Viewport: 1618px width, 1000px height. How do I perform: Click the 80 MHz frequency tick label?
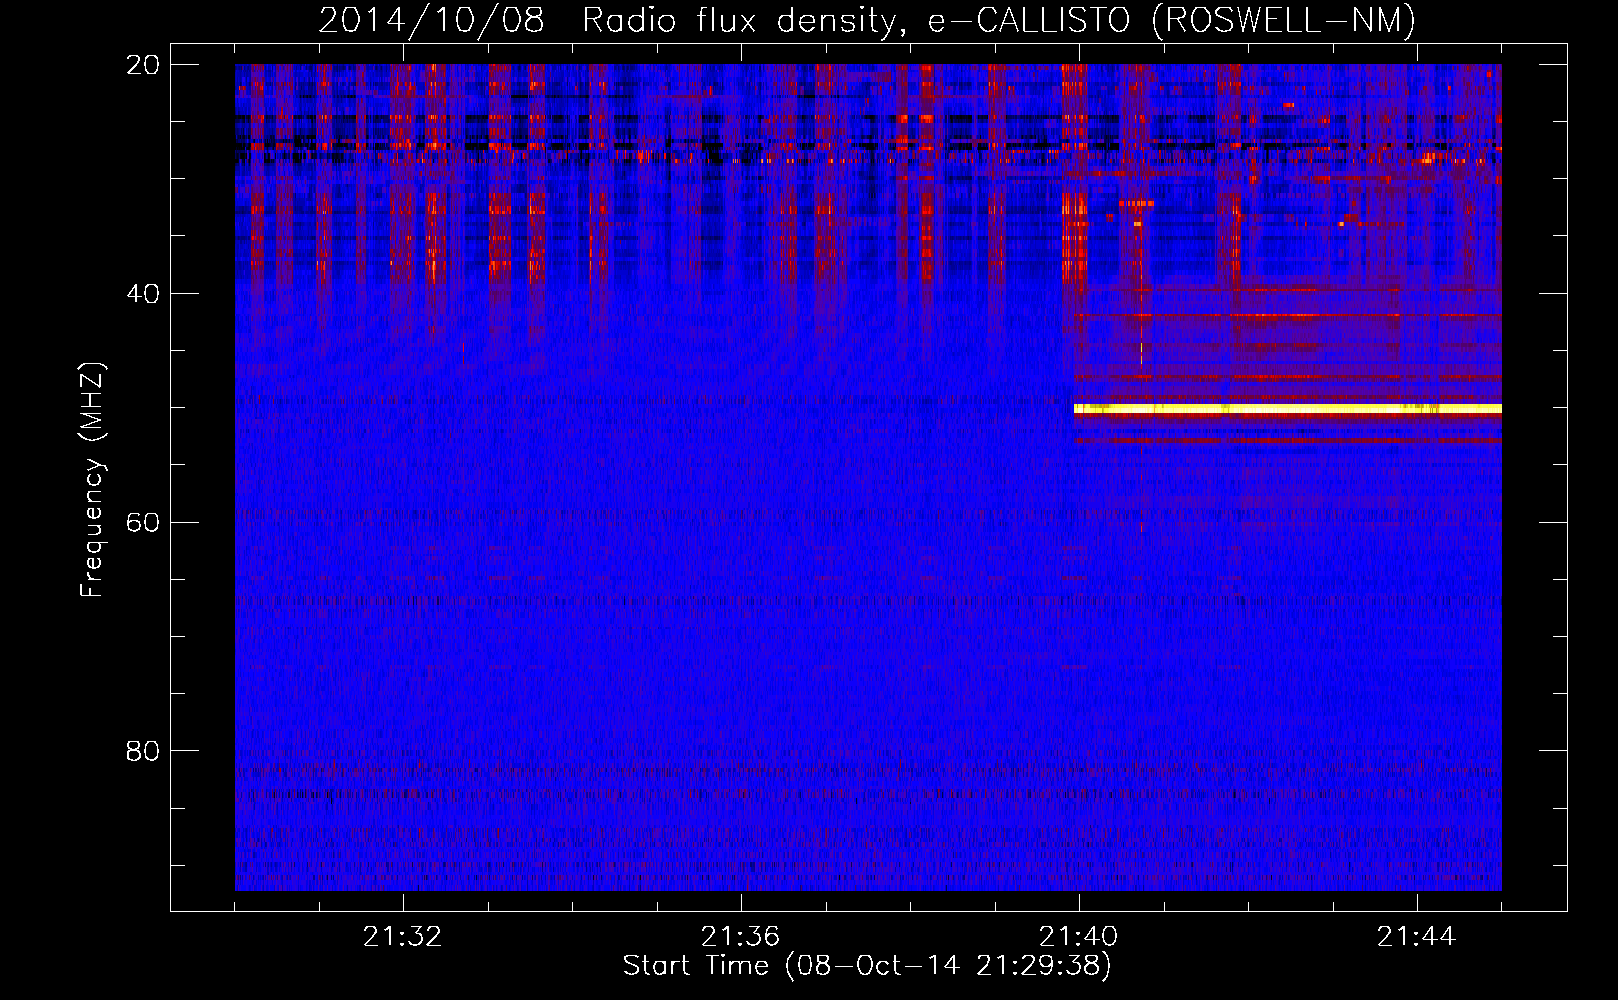click(x=143, y=751)
